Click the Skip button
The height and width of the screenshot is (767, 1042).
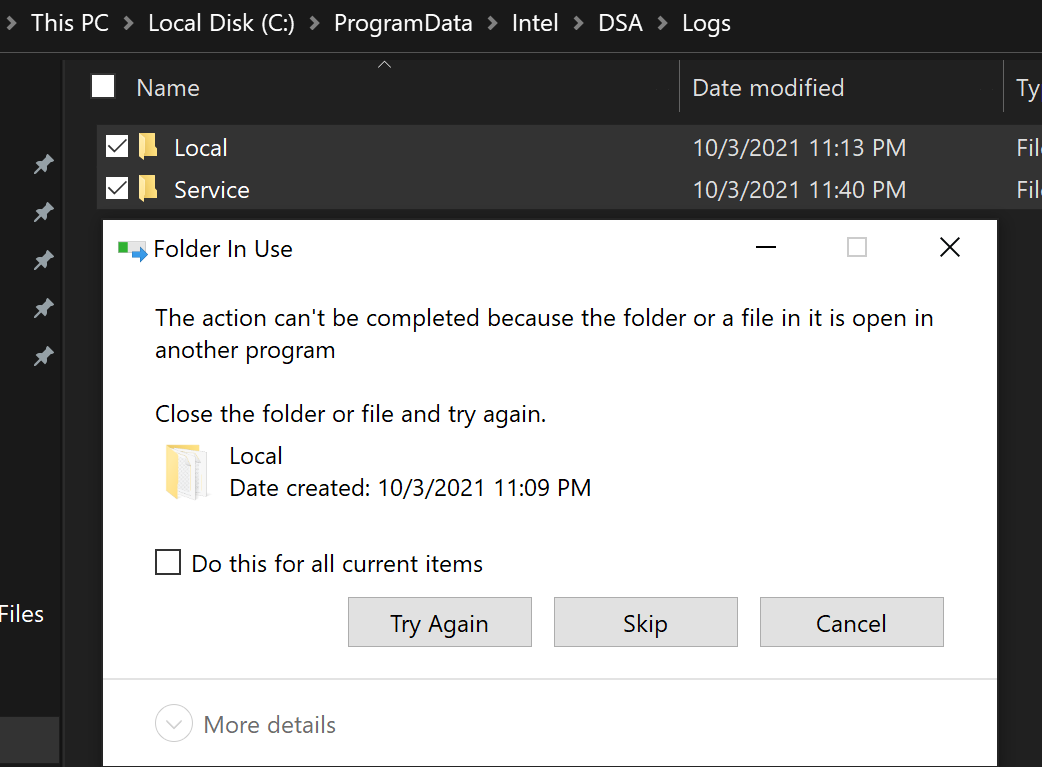click(x=645, y=623)
